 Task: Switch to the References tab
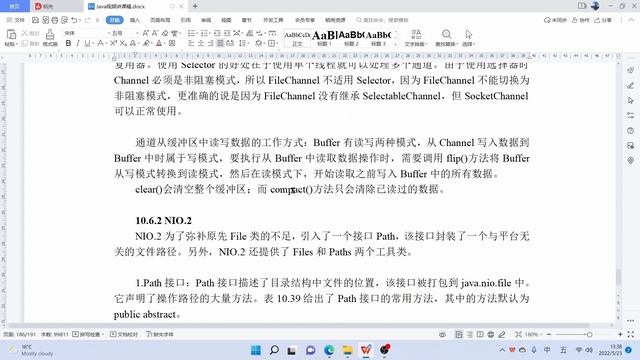(x=186, y=20)
